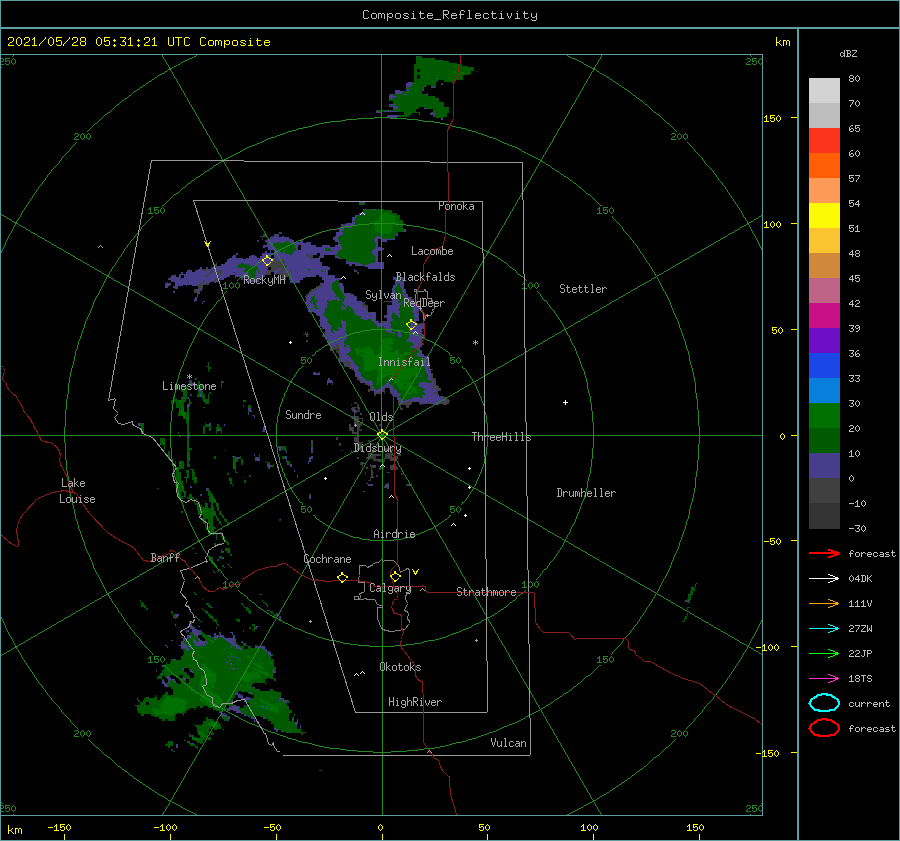900x841 pixels.
Task: Click the cyan 27ZW arrow in legend
Action: (824, 629)
